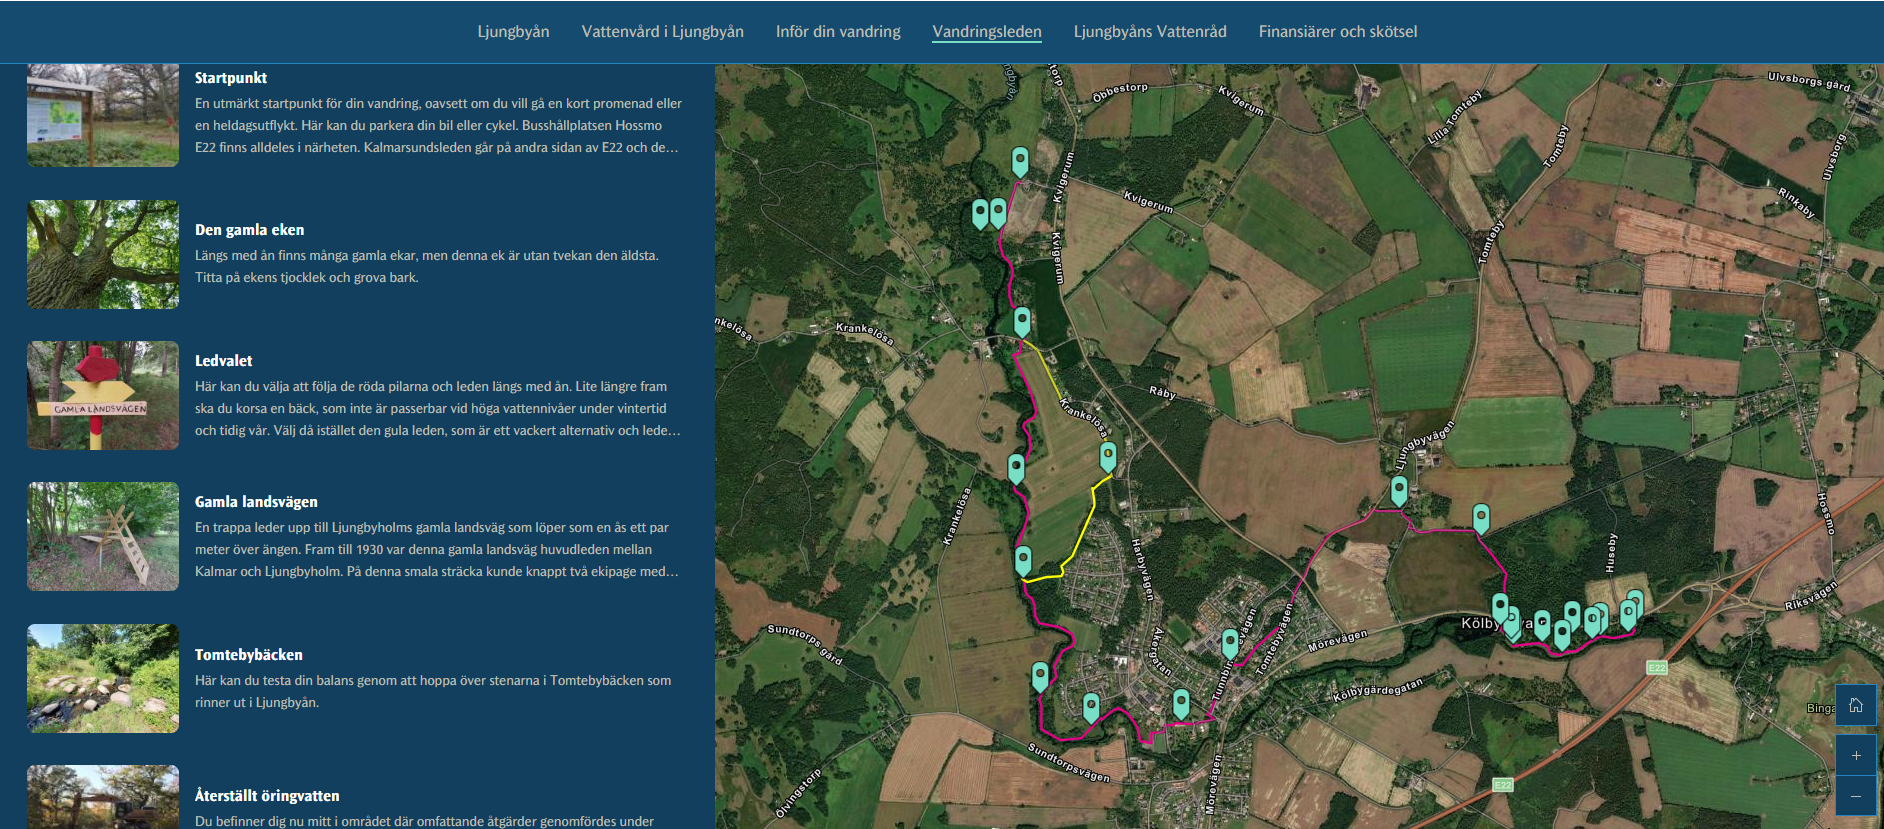Open the Ljungbyån menu item

513,32
